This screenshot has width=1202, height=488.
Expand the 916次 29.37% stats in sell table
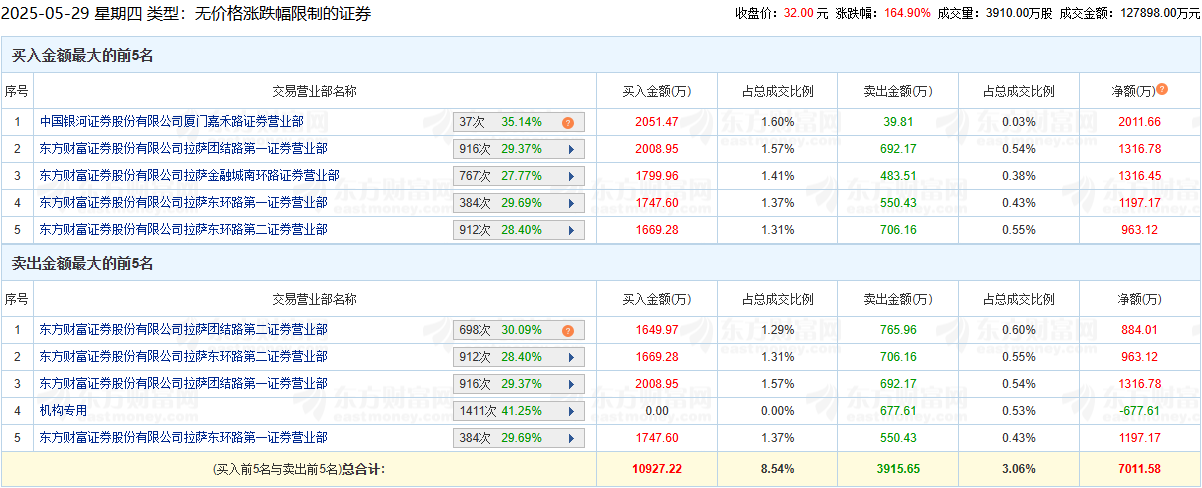point(518,383)
